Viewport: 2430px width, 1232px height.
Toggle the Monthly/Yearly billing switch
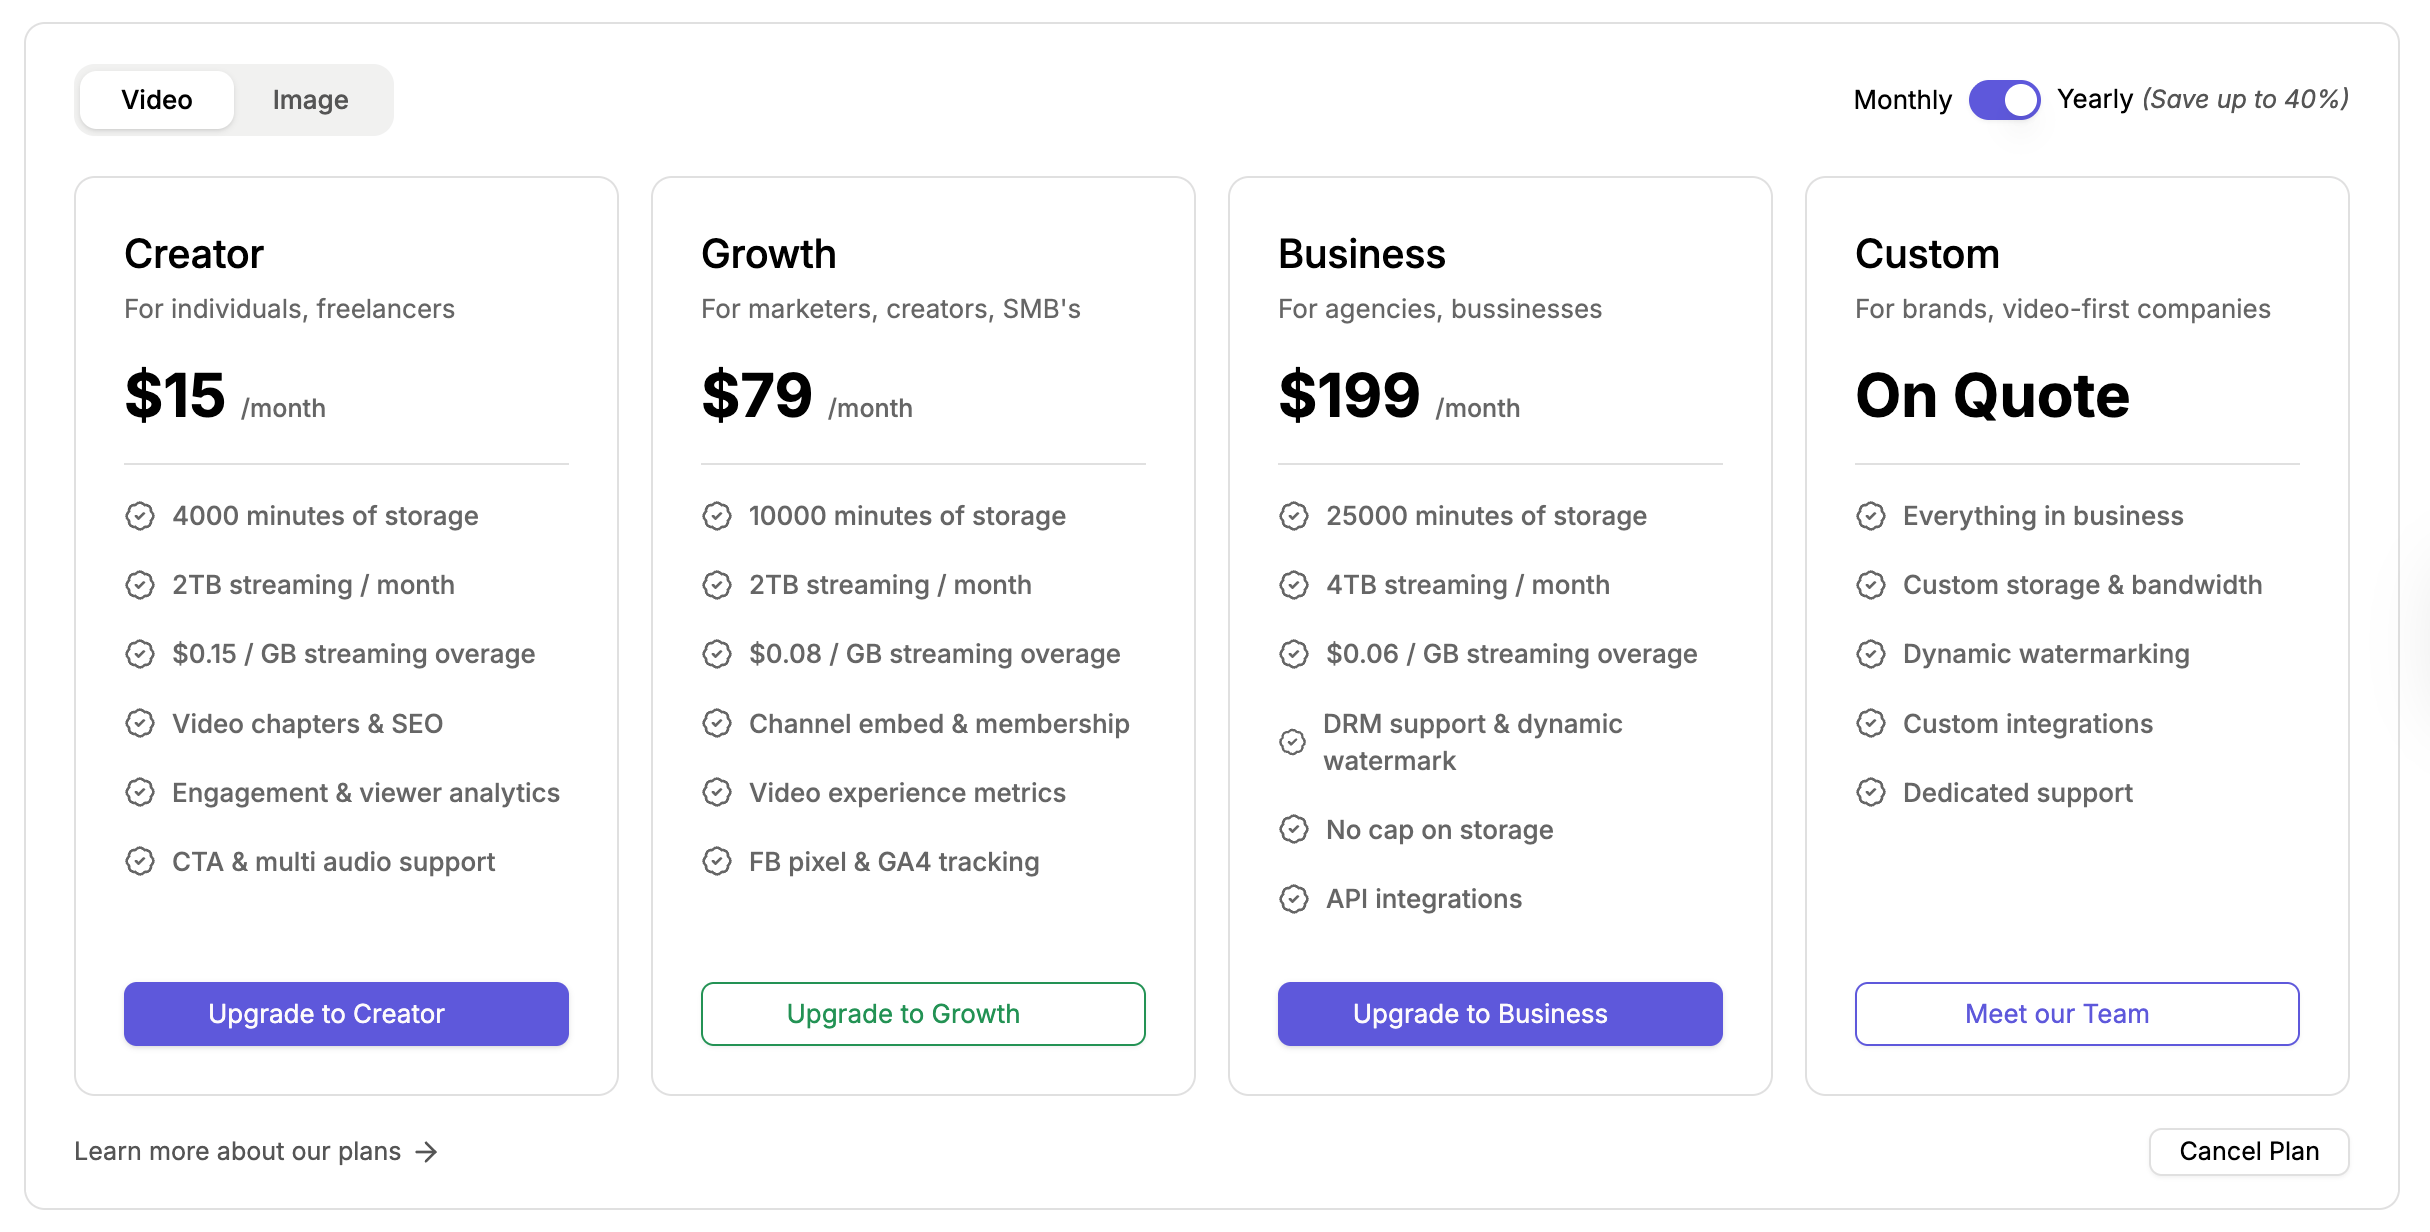coord(2004,100)
